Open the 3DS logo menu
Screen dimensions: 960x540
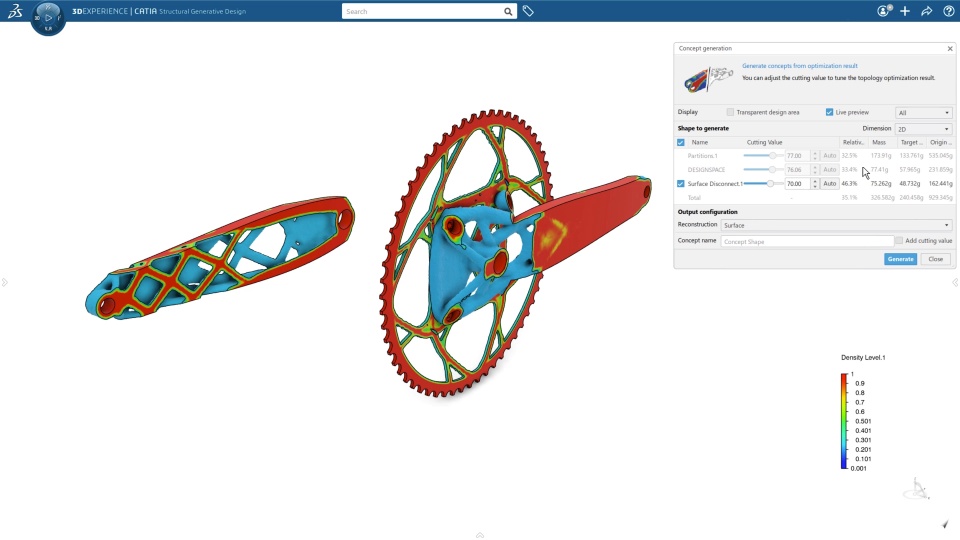15,10
